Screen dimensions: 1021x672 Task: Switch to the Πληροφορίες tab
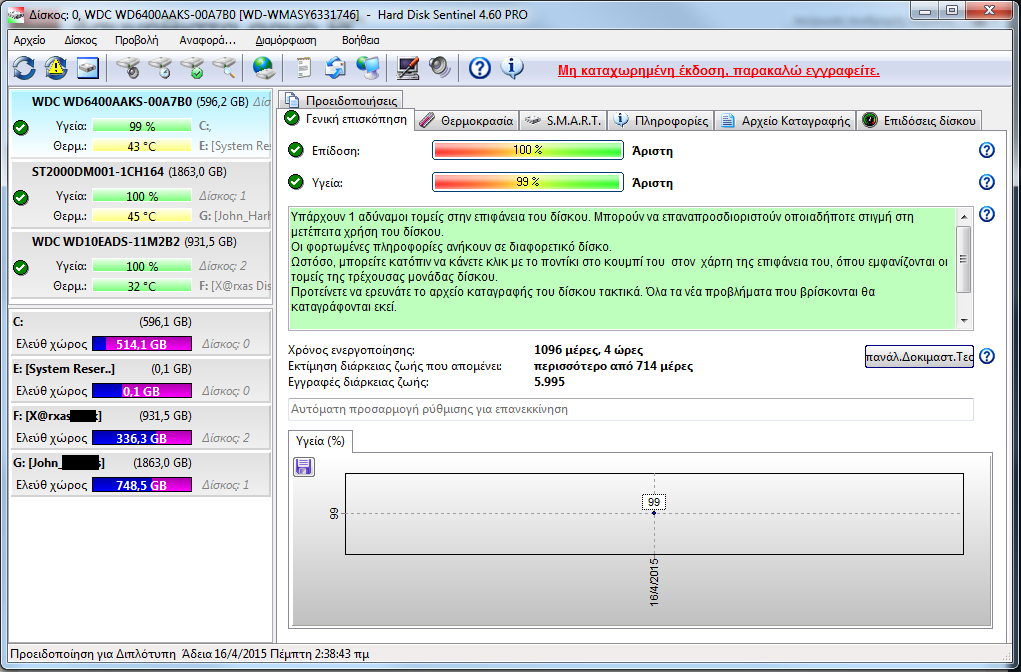pyautogui.click(x=661, y=121)
